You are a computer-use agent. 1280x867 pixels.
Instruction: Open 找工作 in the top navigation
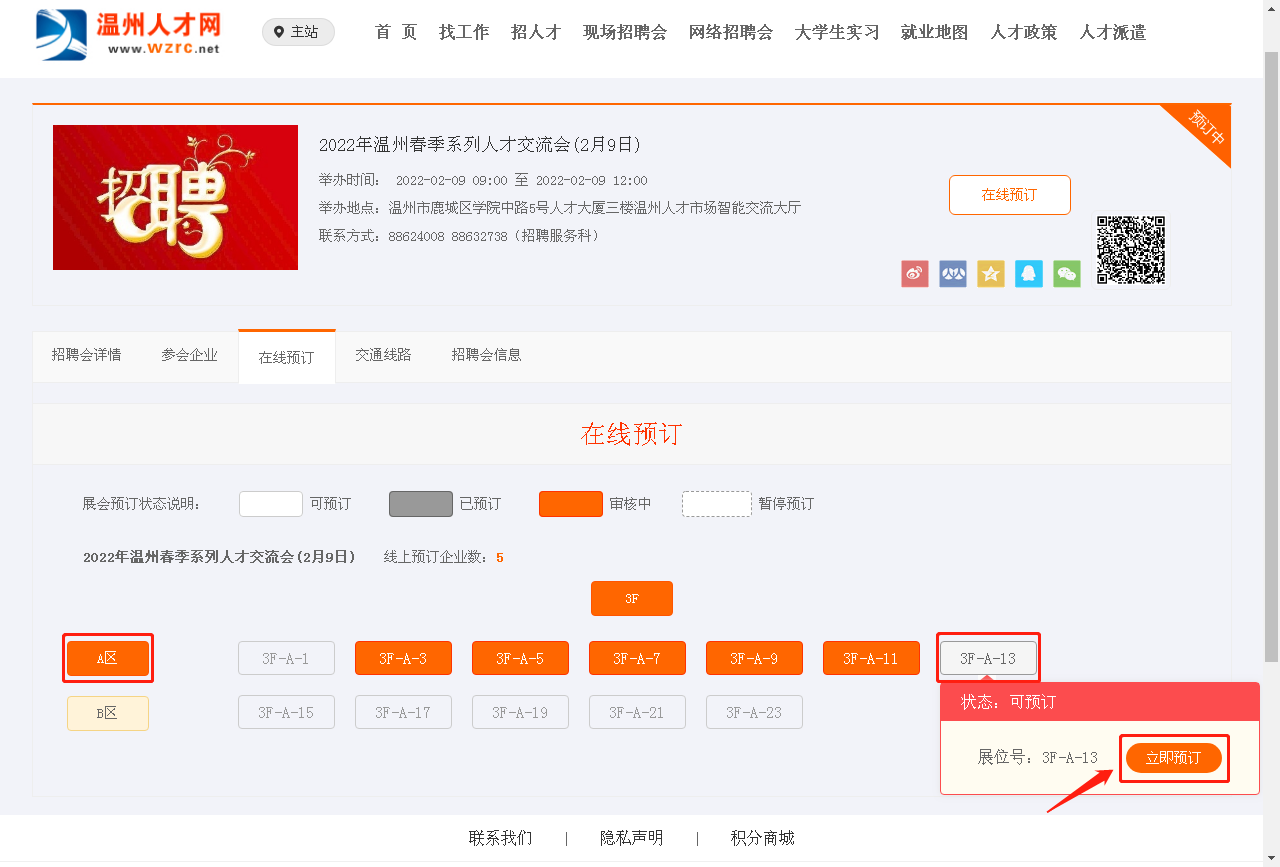[x=464, y=32]
